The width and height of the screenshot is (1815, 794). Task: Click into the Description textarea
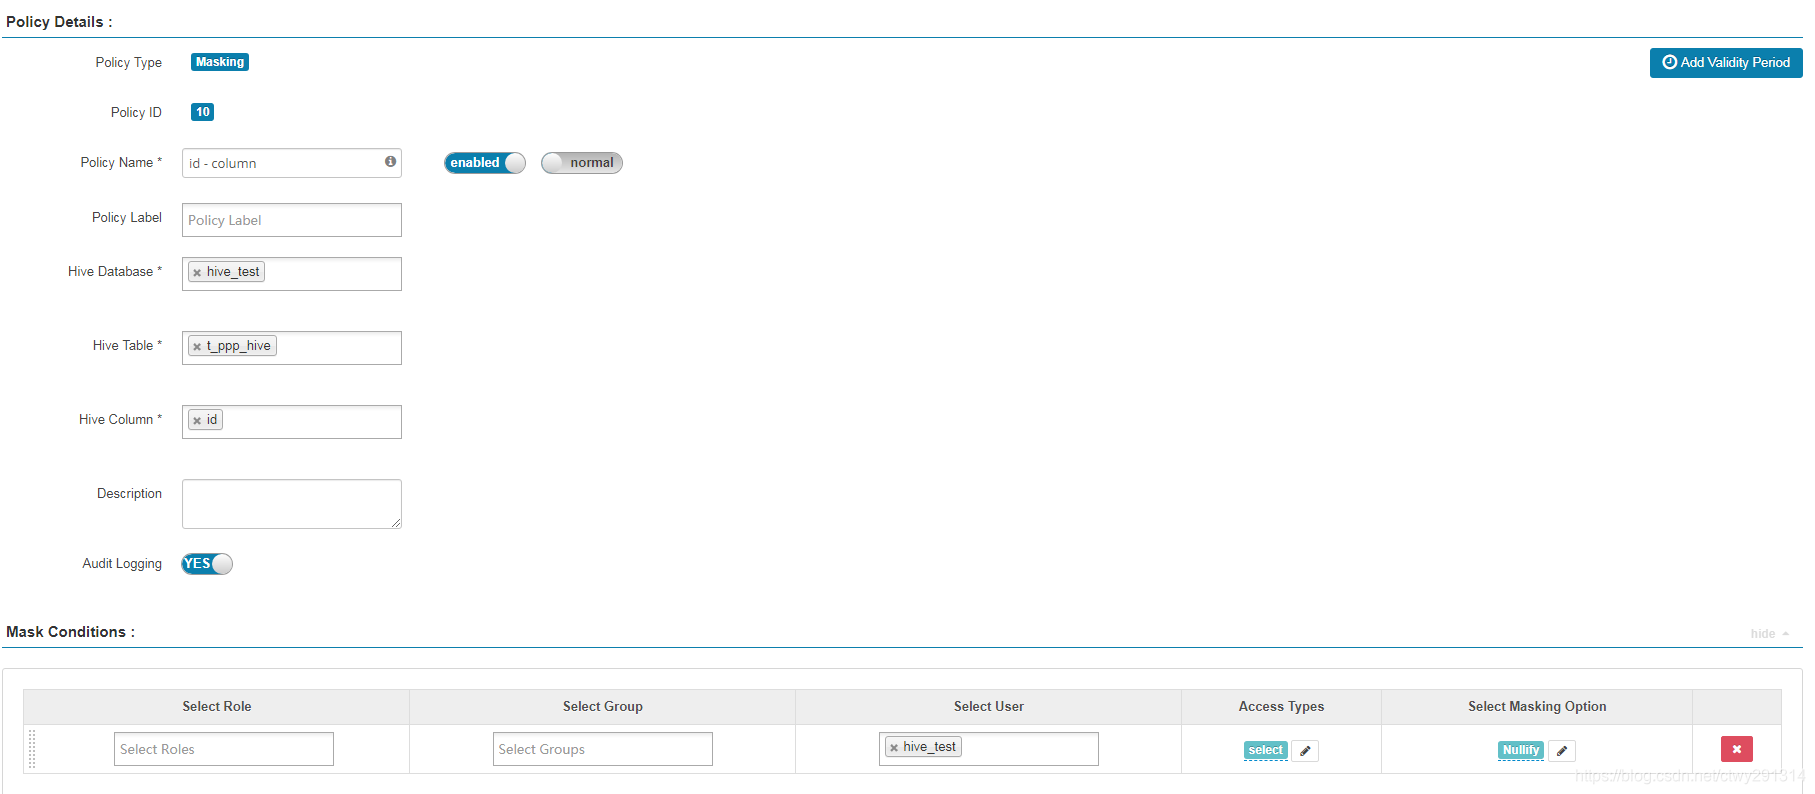(292, 504)
